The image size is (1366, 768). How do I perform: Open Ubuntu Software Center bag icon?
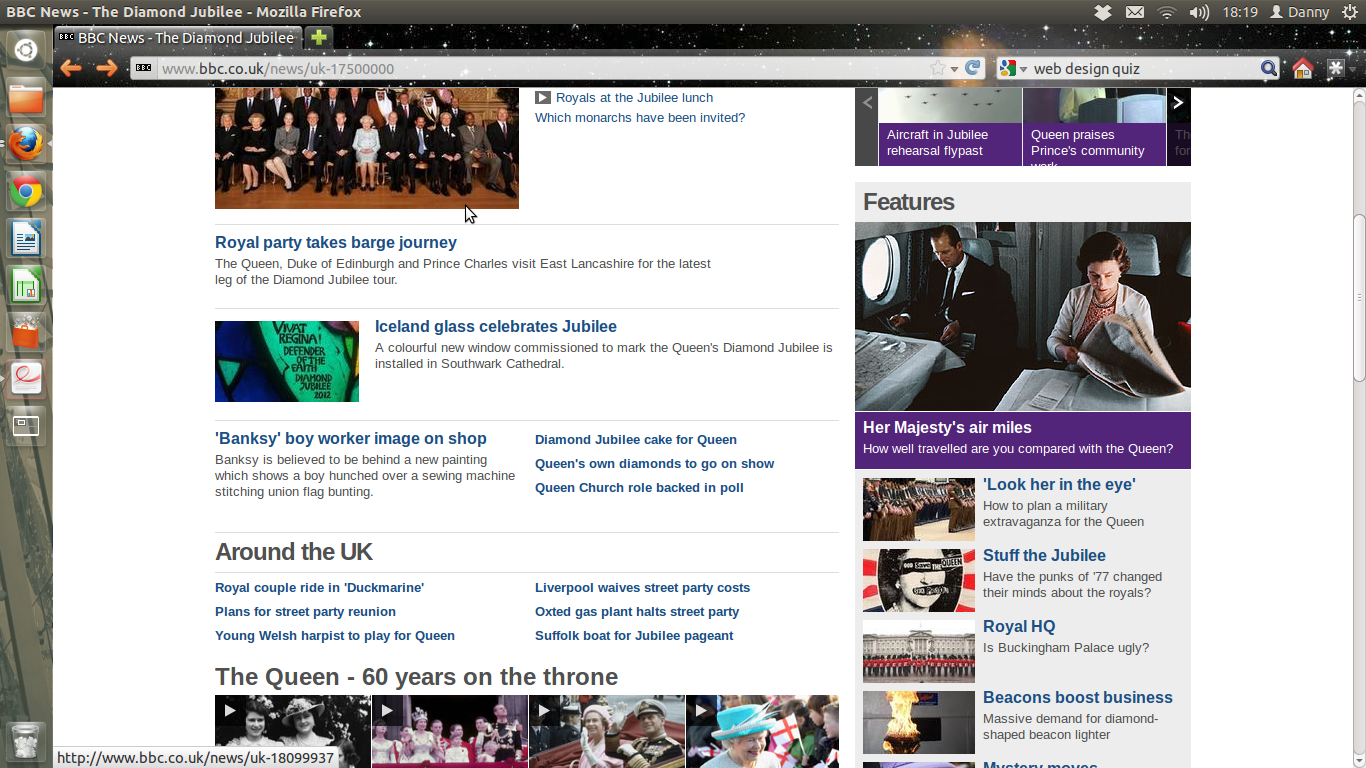pos(27,332)
